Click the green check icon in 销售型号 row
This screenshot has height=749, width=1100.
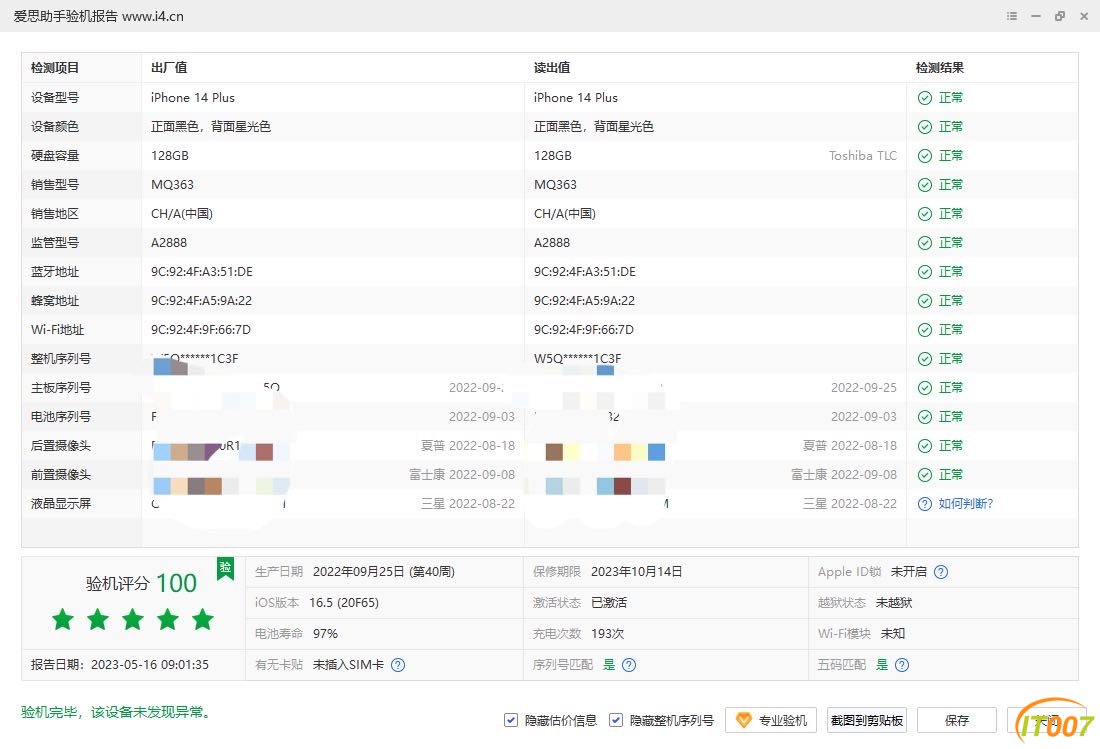coord(925,185)
